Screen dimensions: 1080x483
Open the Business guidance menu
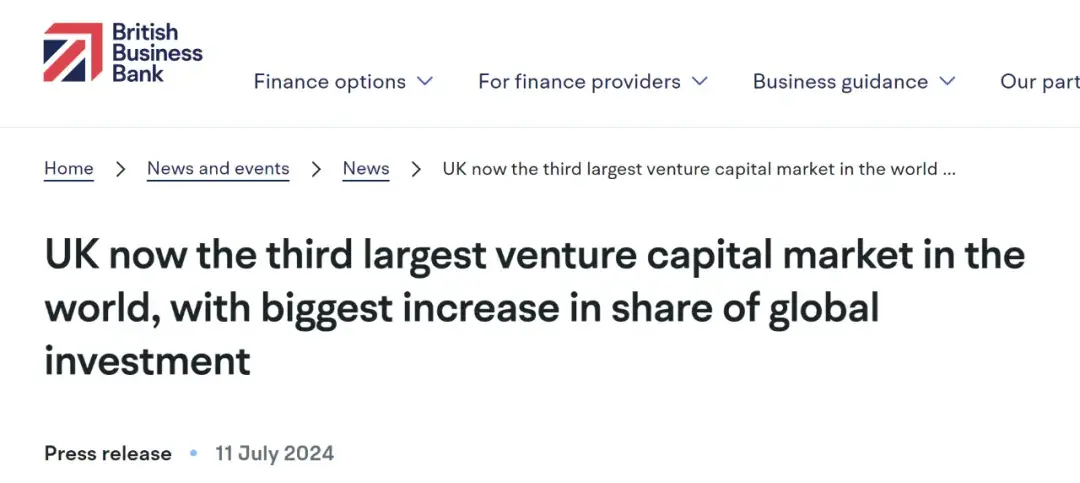point(840,82)
